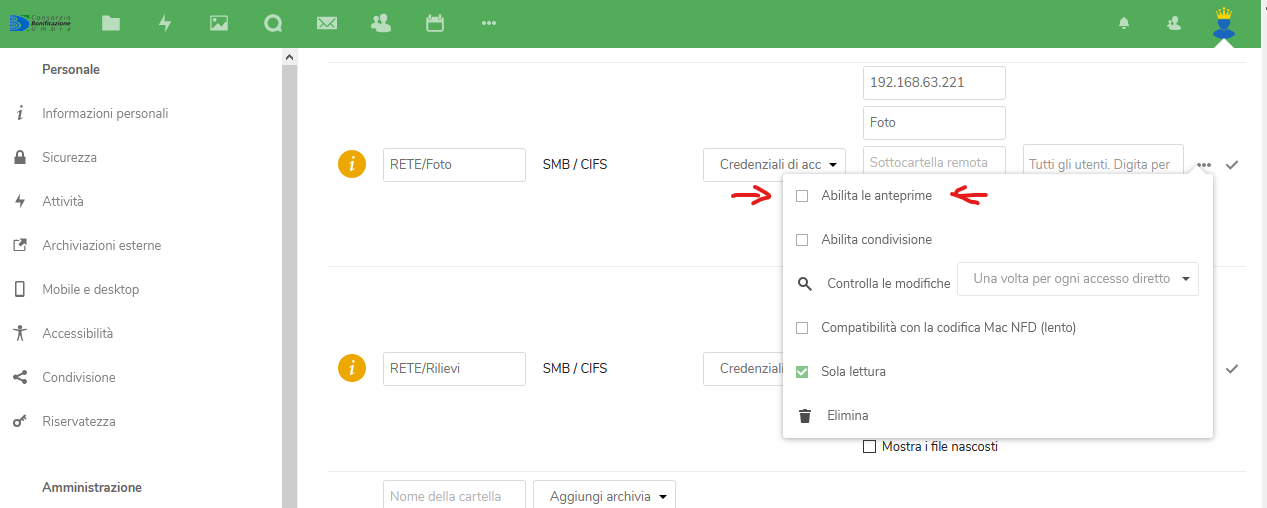Screen dimensions: 1267x508
Task: Click the RETE/Rilievi folder name field
Action: tap(454, 368)
